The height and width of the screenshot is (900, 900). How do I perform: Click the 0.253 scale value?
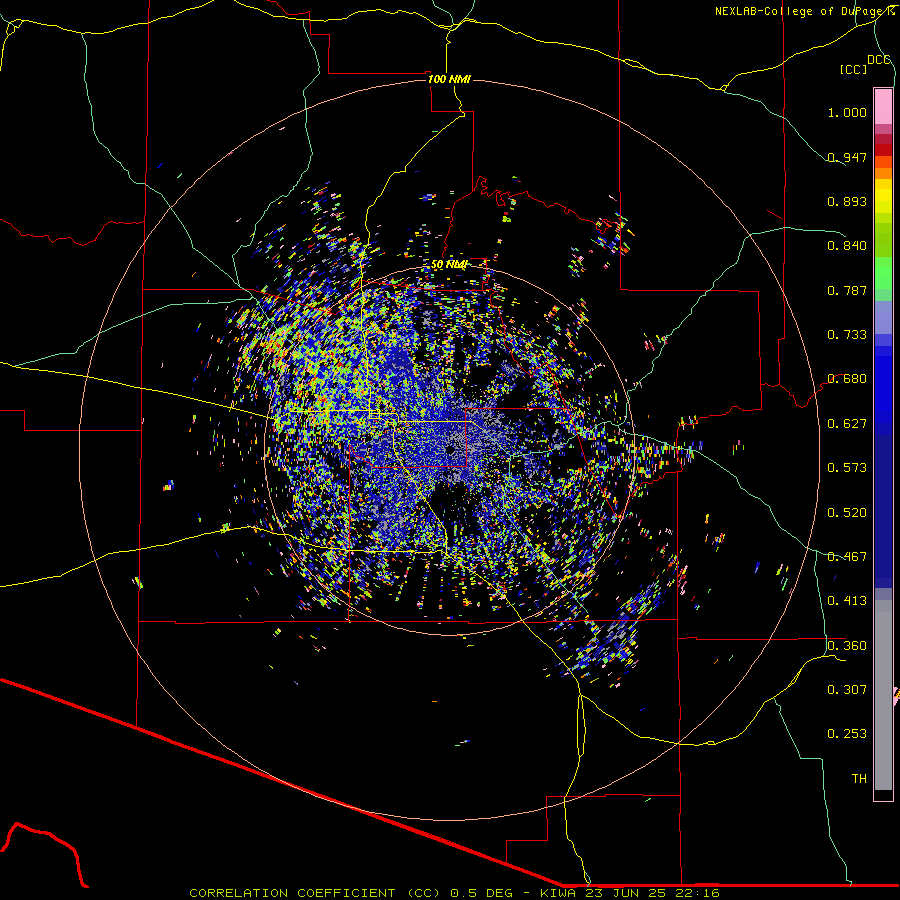pos(847,734)
